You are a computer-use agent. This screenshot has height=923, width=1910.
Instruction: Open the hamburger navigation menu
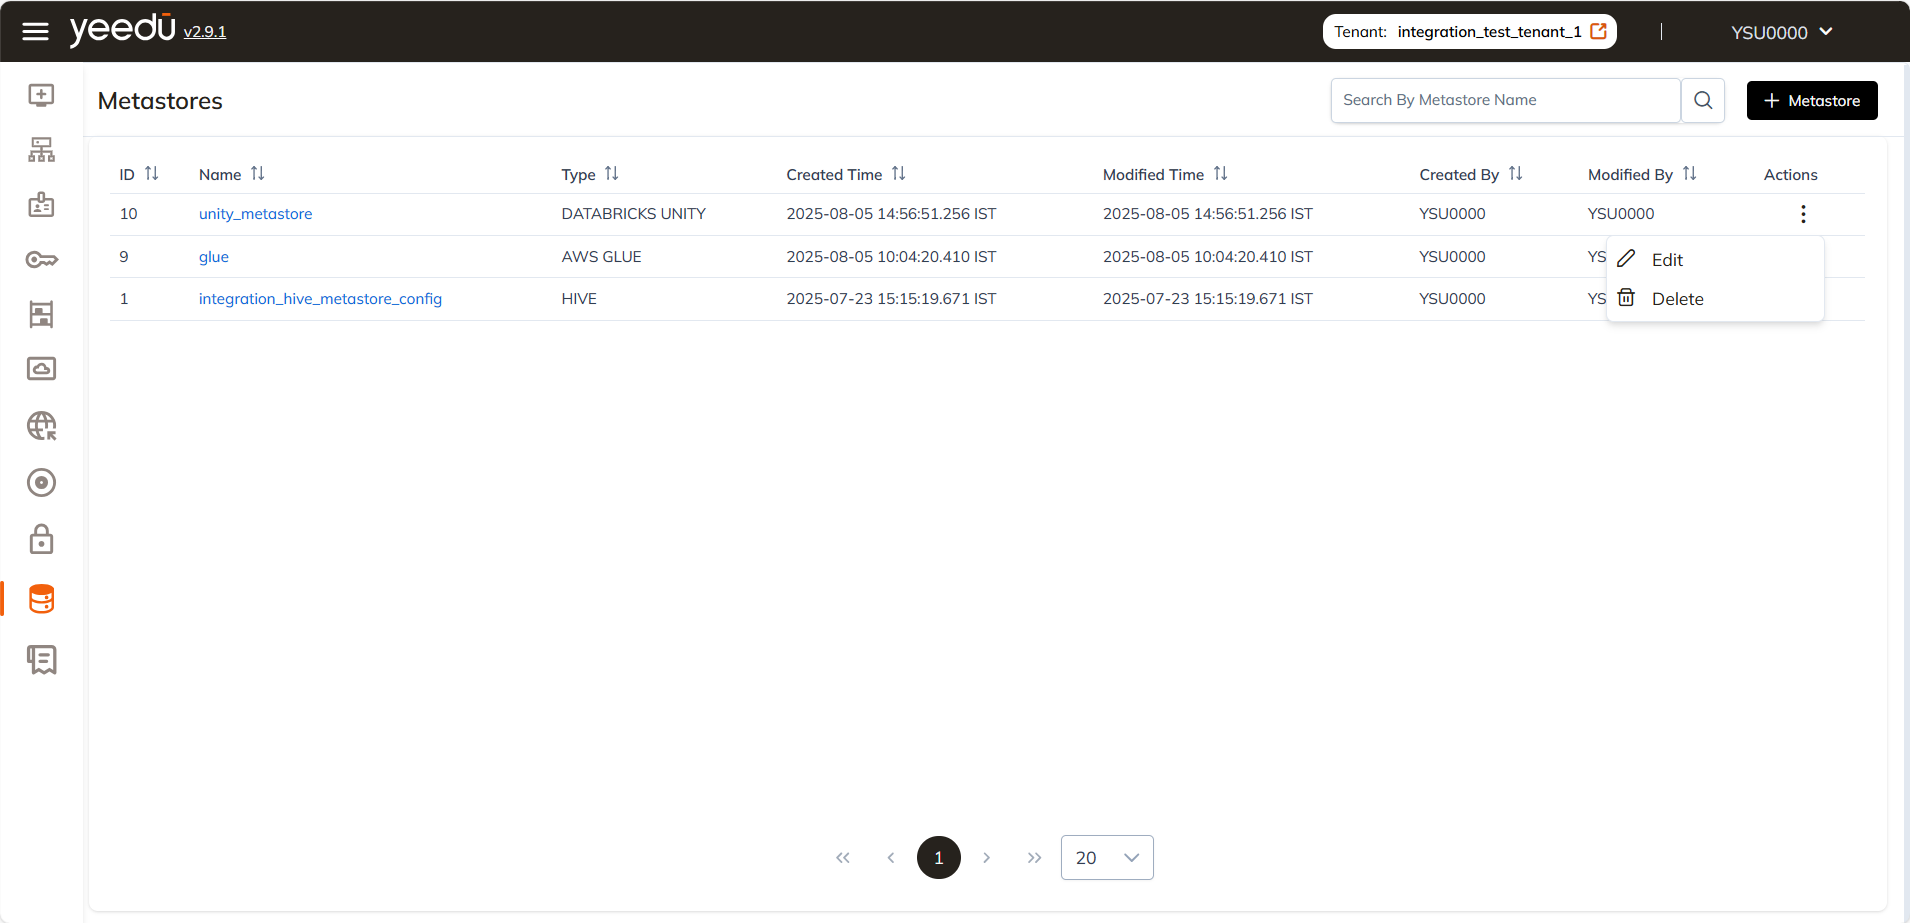pyautogui.click(x=35, y=32)
